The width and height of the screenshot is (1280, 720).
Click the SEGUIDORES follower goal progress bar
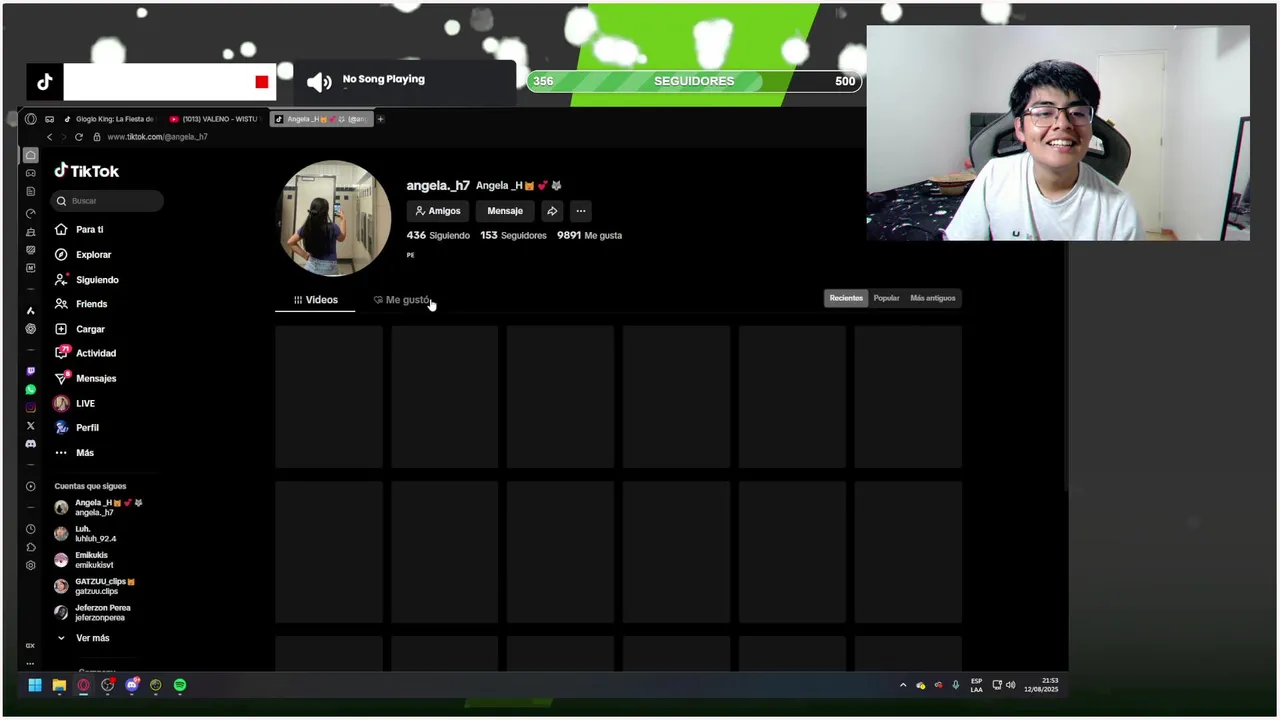694,81
